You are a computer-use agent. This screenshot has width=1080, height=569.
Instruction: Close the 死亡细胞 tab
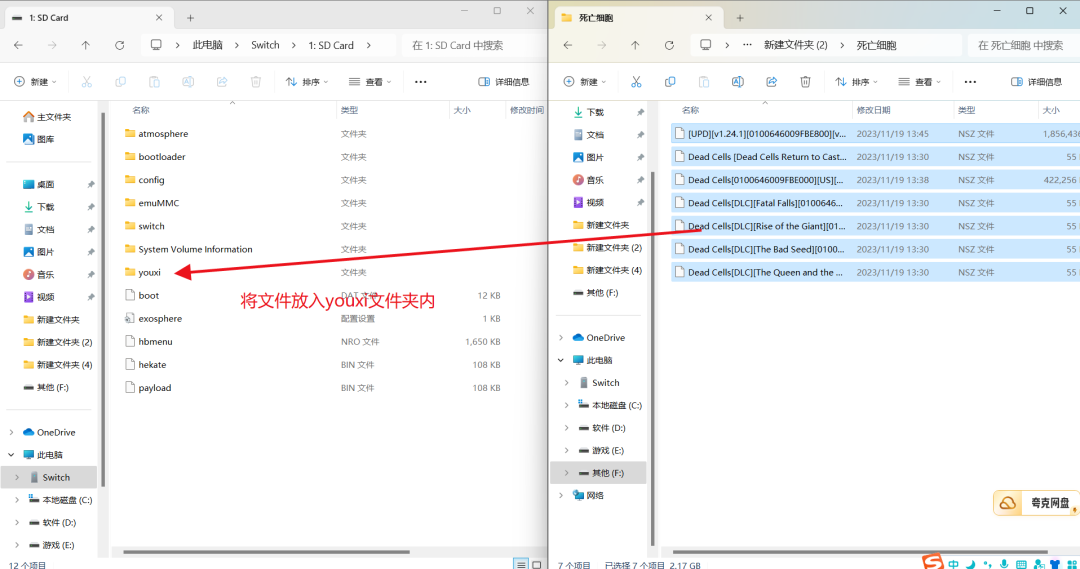(709, 18)
